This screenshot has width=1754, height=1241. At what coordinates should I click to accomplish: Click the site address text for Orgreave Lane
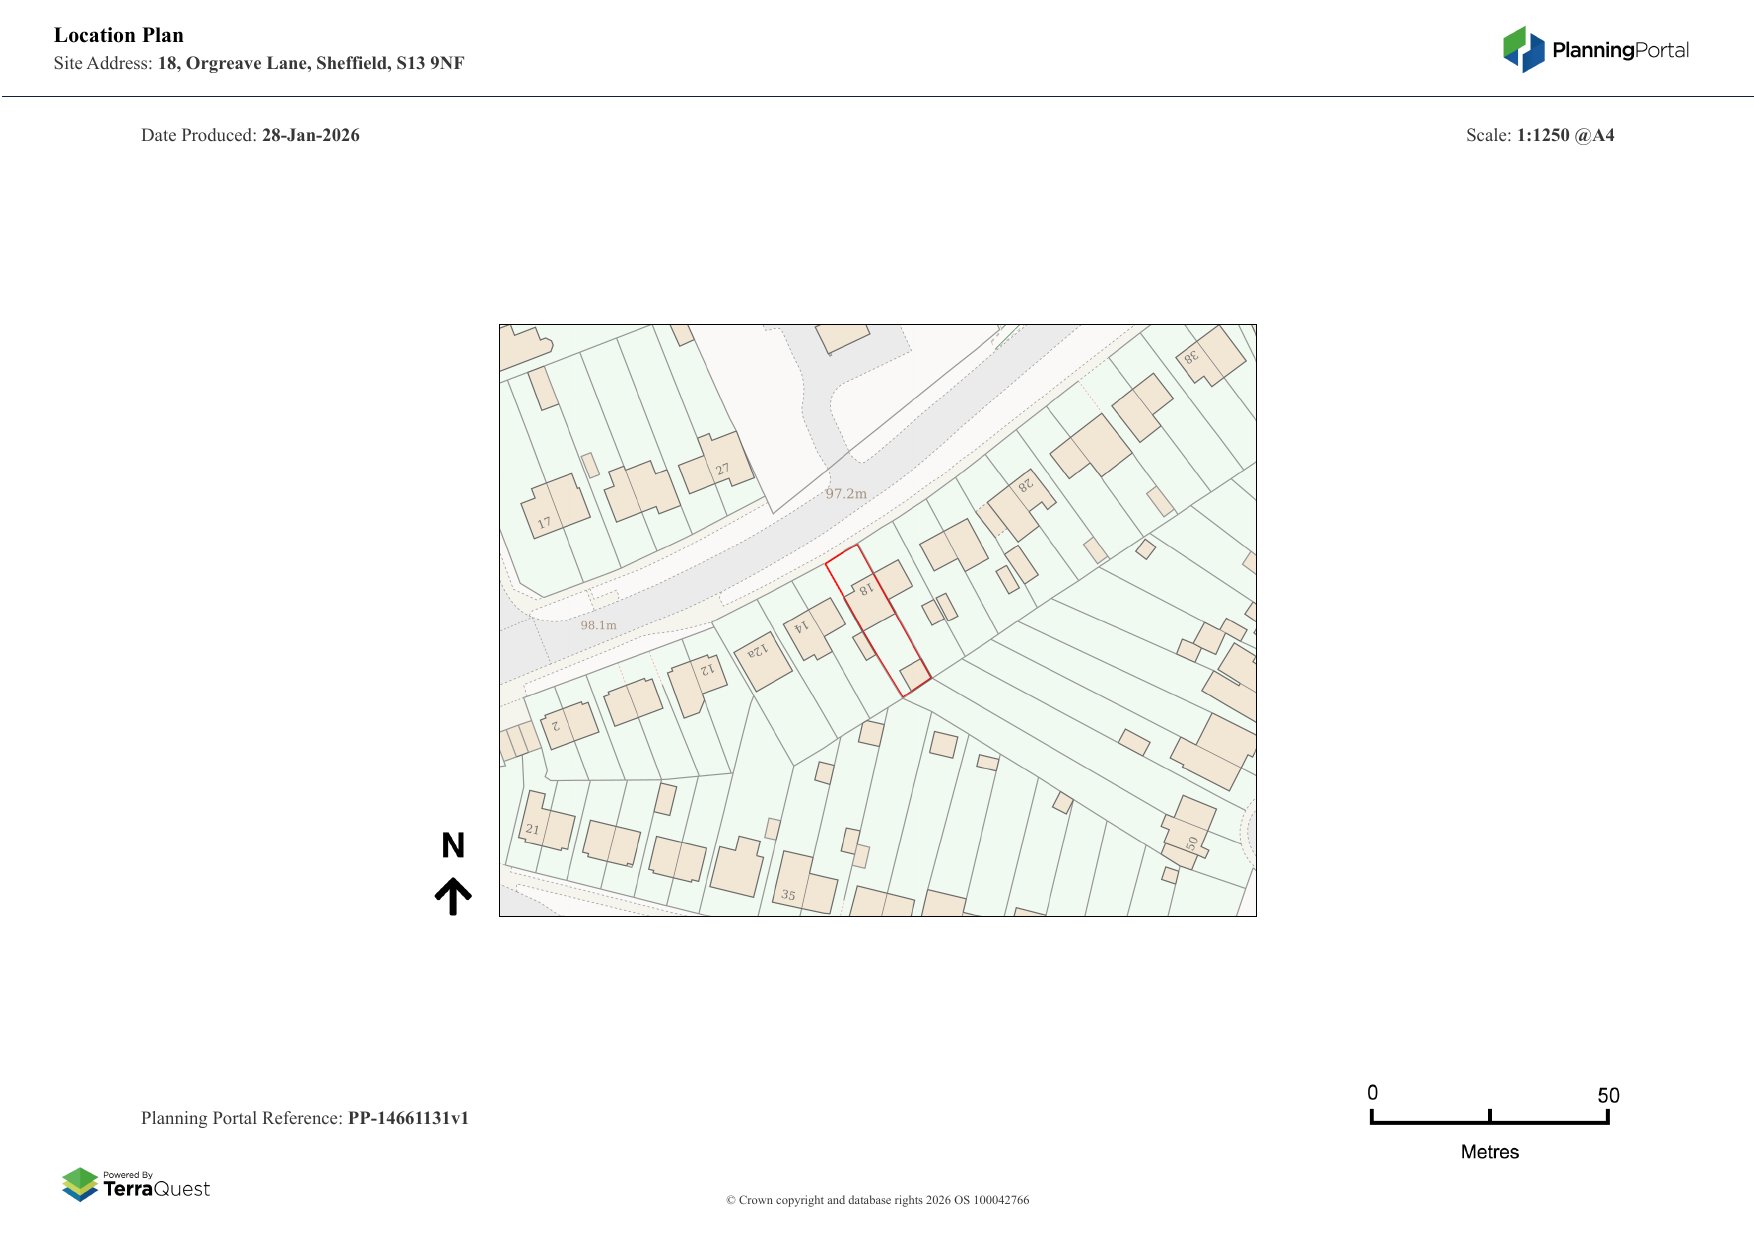point(310,63)
